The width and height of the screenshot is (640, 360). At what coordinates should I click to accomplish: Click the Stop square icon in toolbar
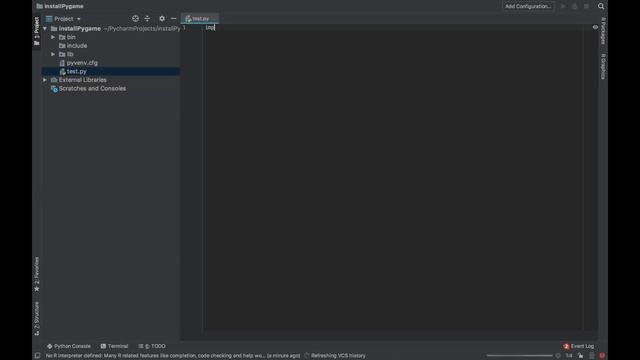pos(586,6)
